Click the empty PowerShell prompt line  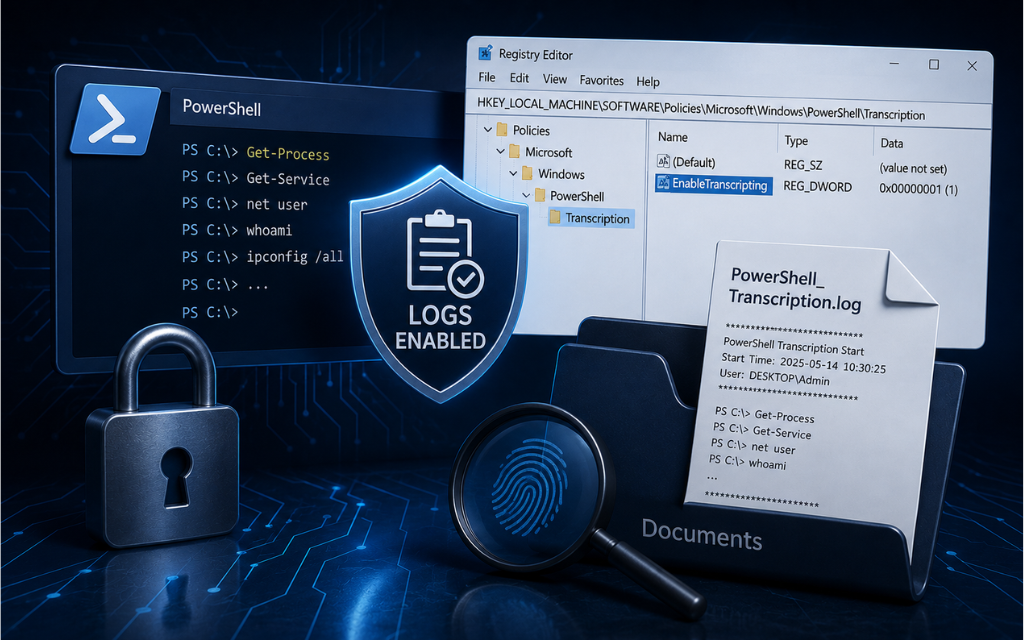(210, 312)
